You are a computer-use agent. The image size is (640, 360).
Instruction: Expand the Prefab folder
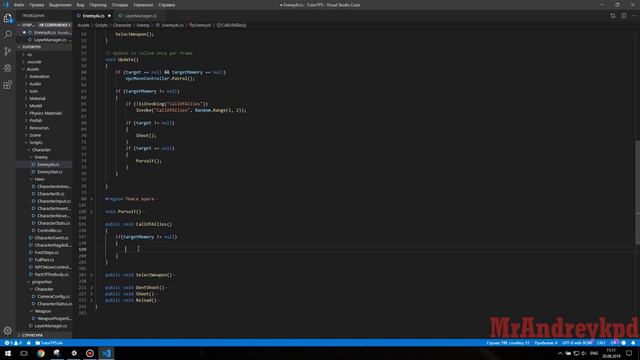[36, 120]
